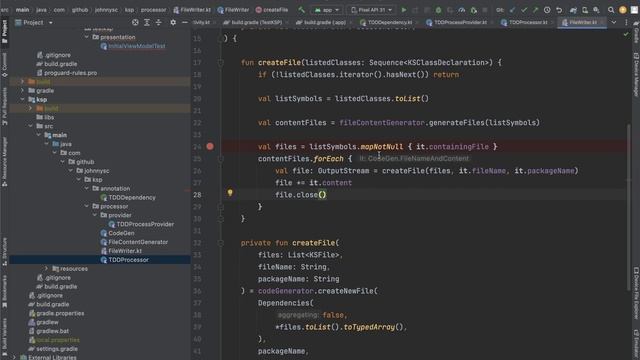Switch to build.gradle (TestKSP) tab

pos(254,22)
